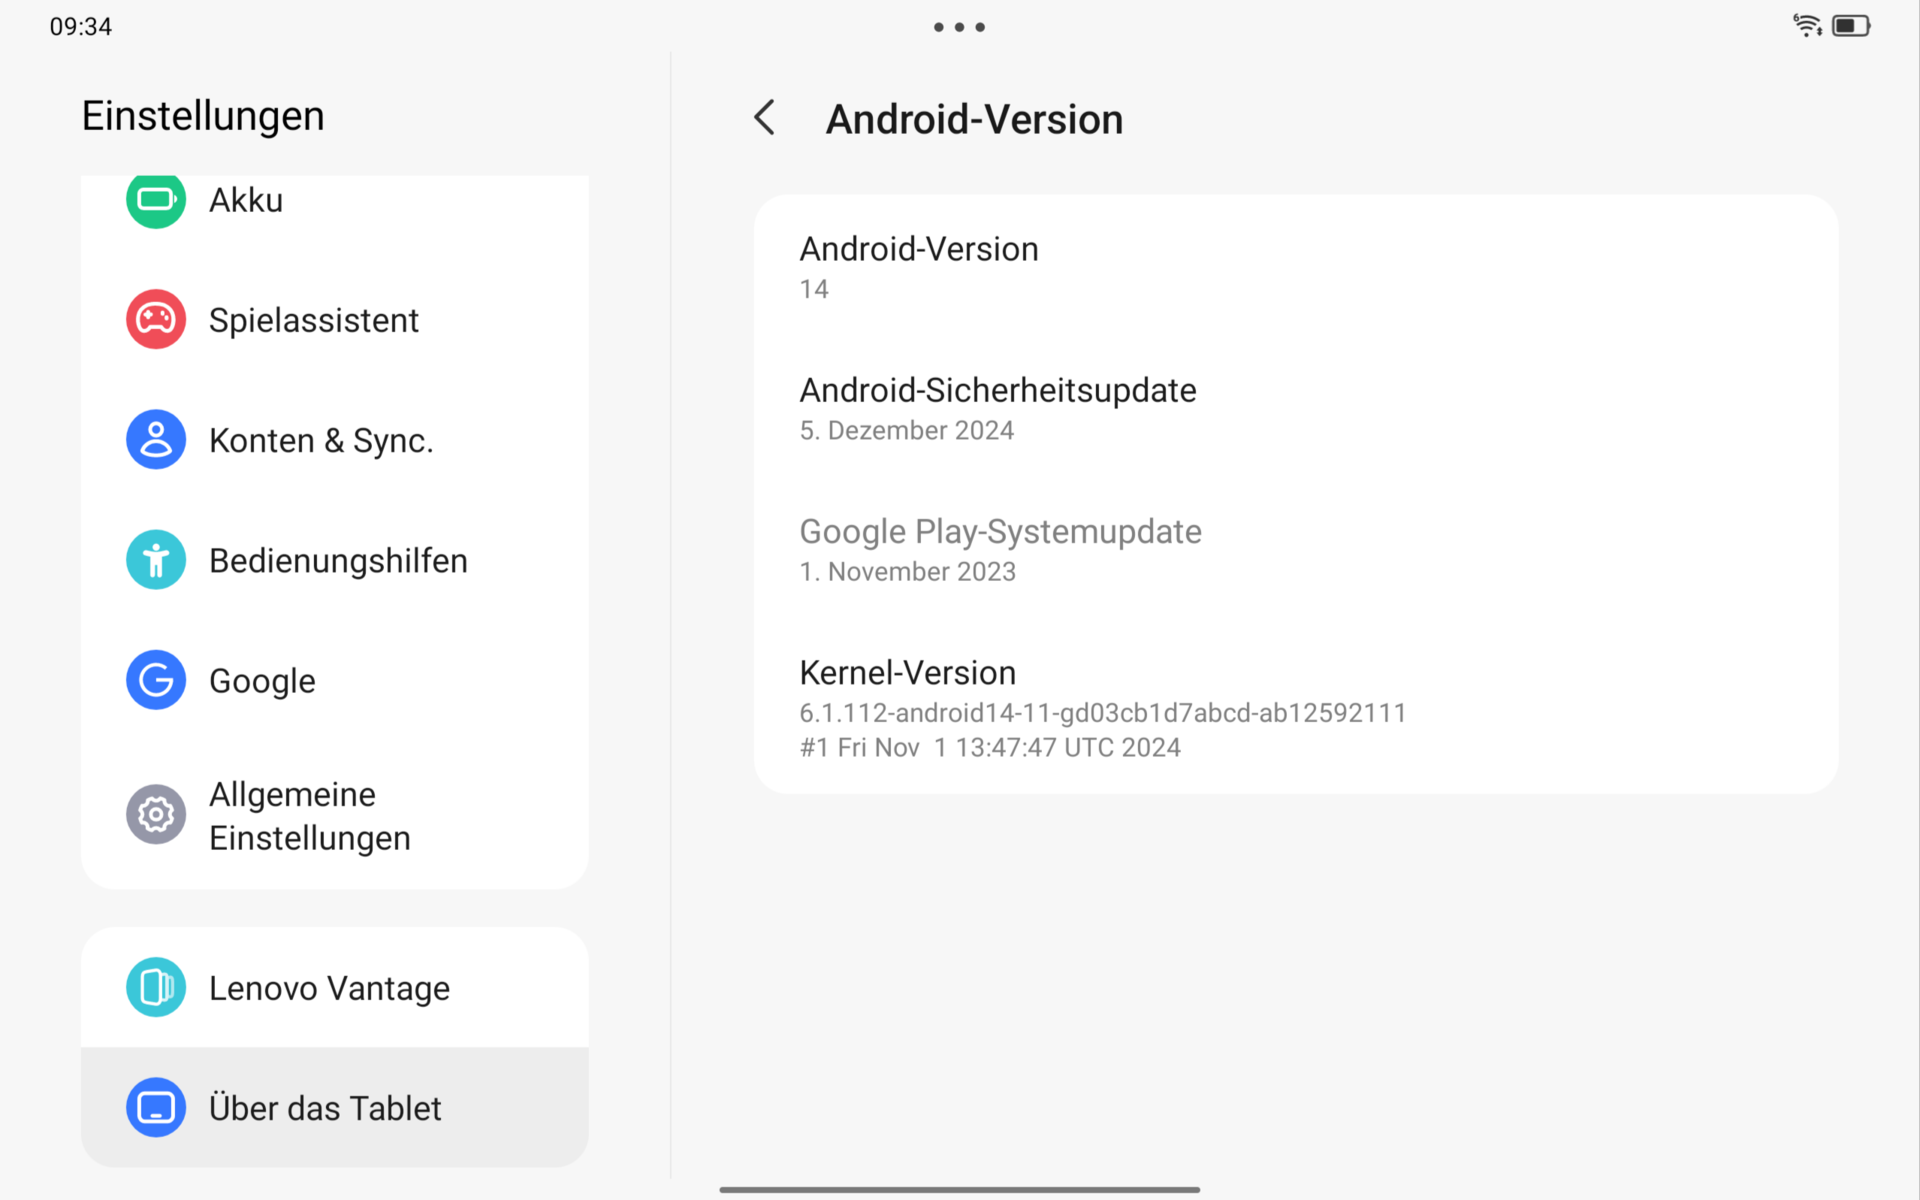Open the Akku settings entry
The image size is (1920, 1200).
[246, 200]
